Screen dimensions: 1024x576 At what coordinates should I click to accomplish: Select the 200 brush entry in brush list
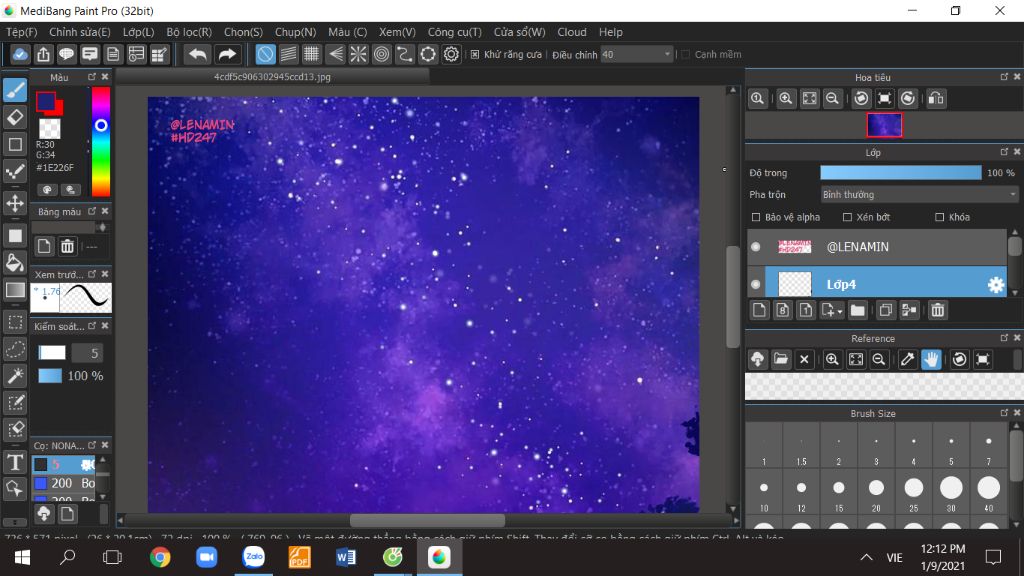(x=65, y=483)
